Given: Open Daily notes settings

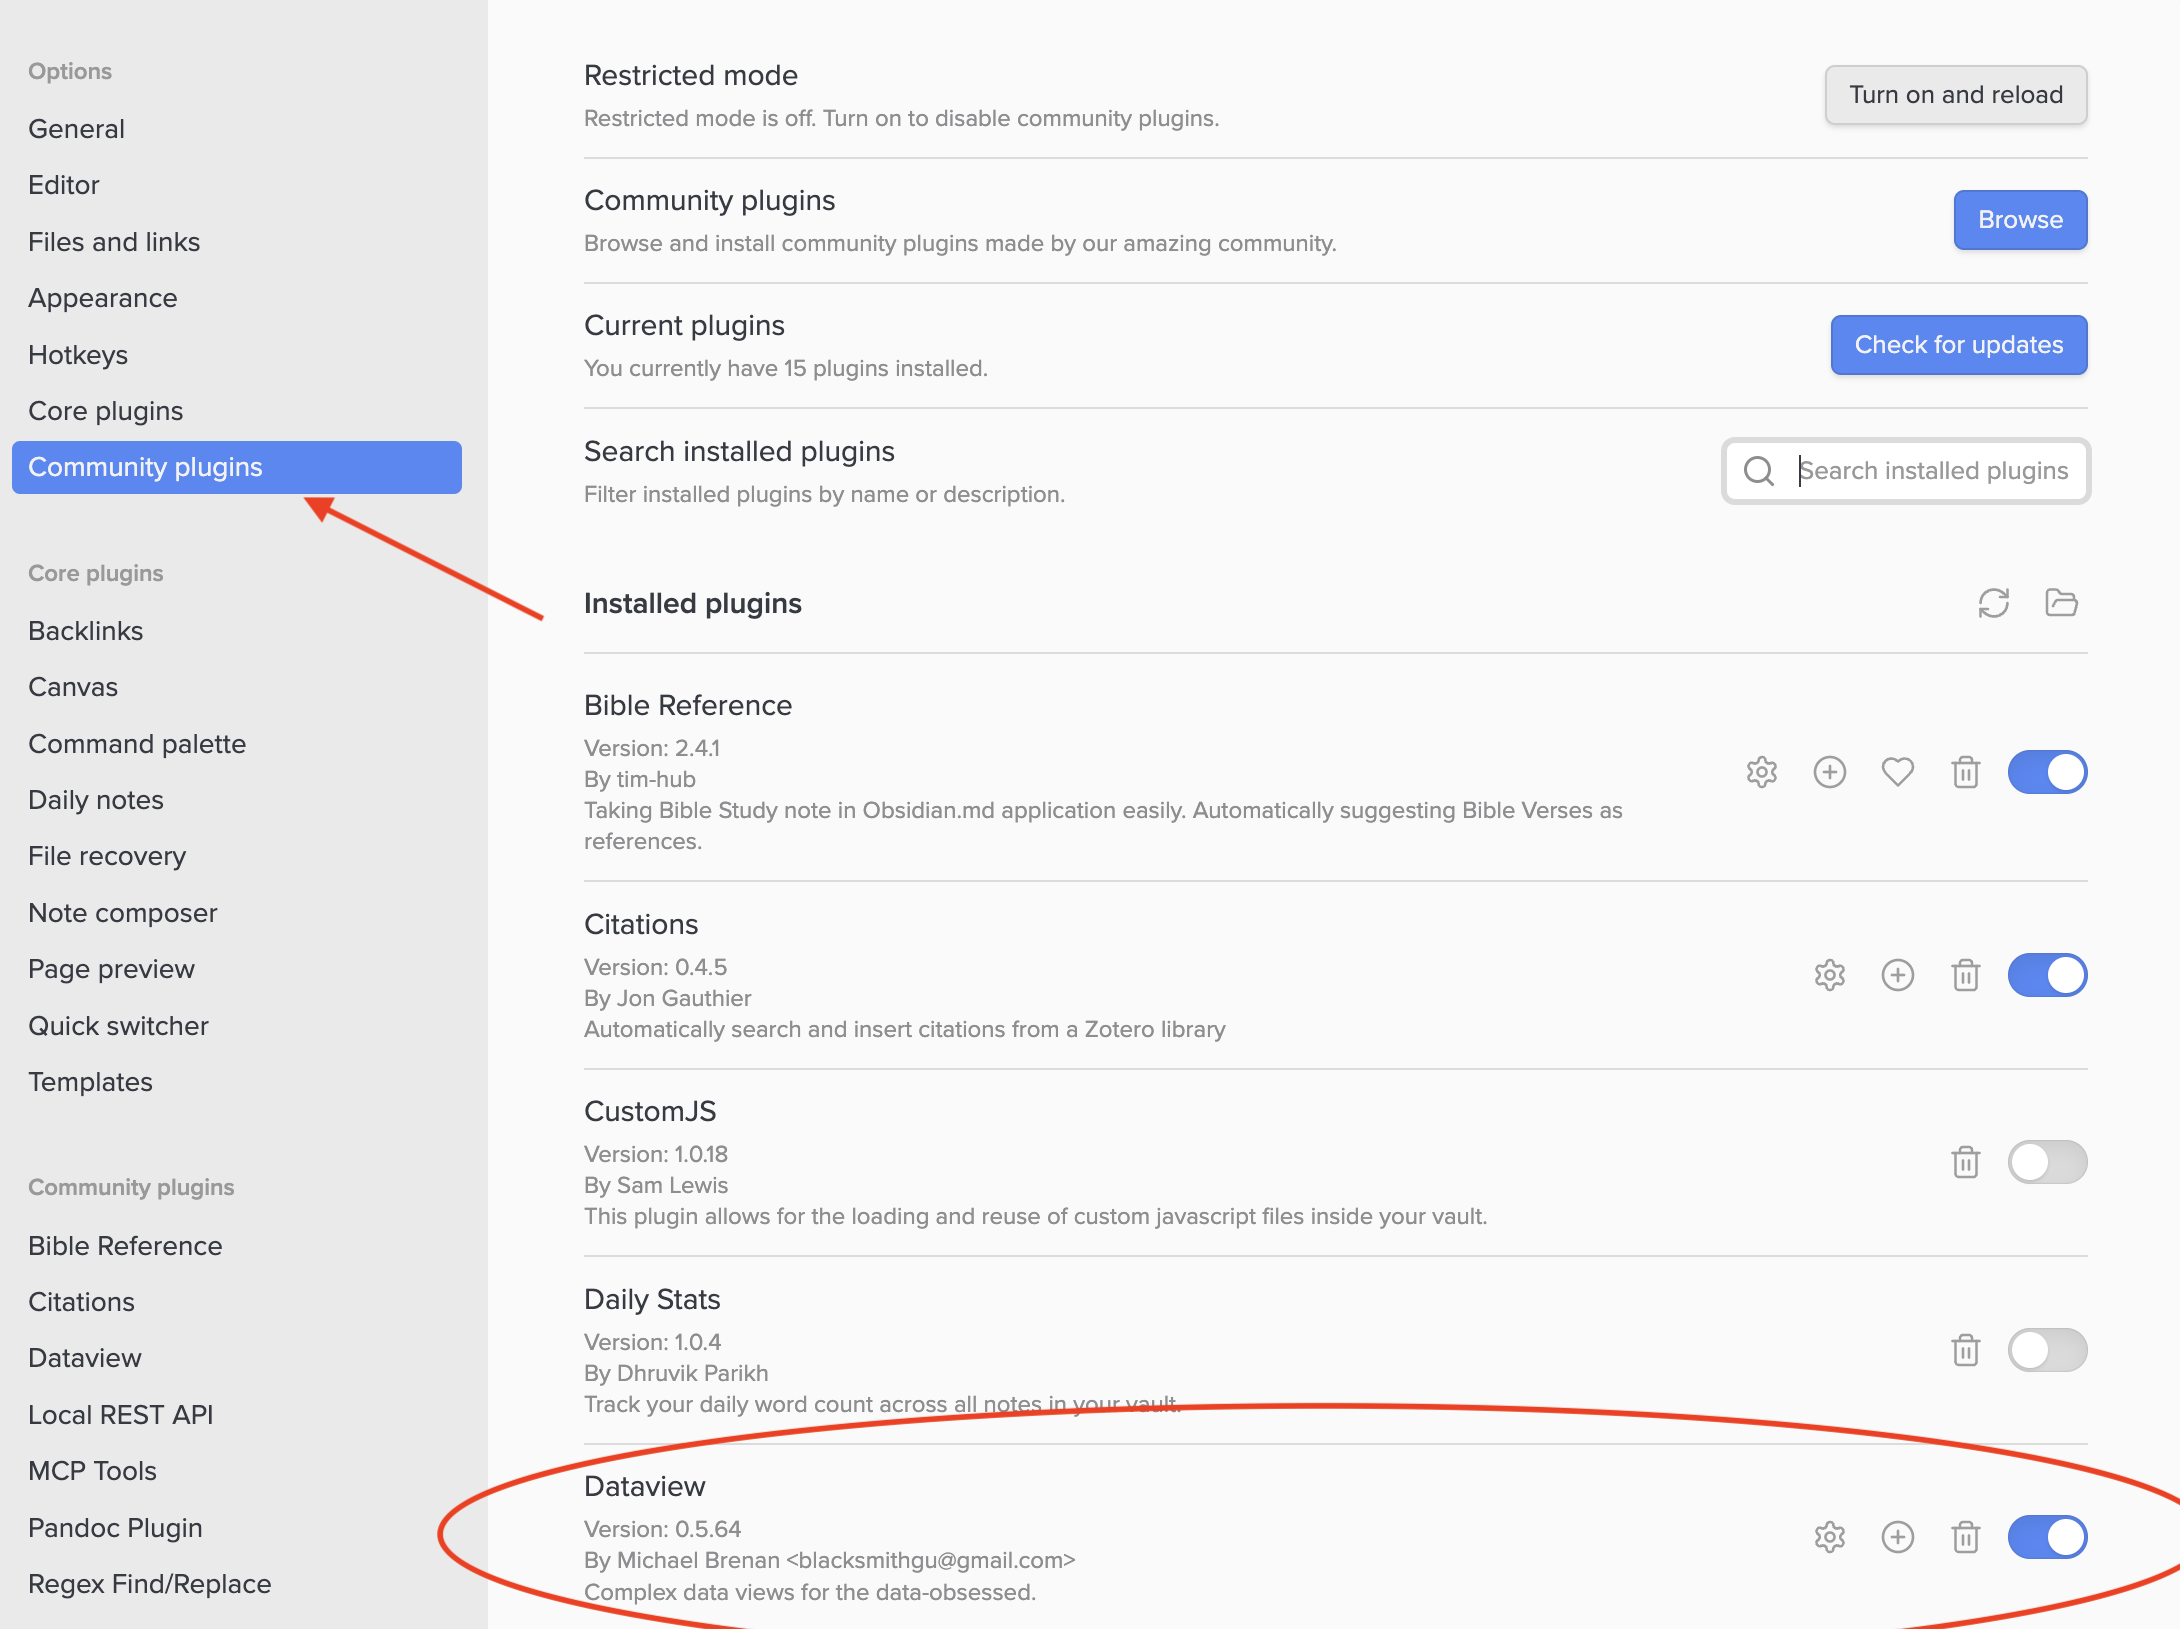Looking at the screenshot, I should (236, 800).
